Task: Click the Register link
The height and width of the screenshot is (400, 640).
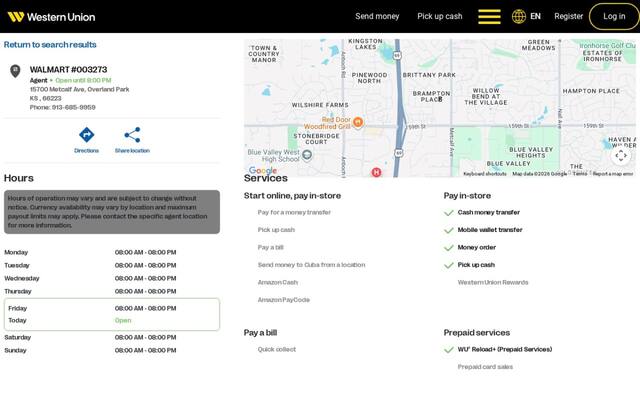Action: click(x=569, y=16)
